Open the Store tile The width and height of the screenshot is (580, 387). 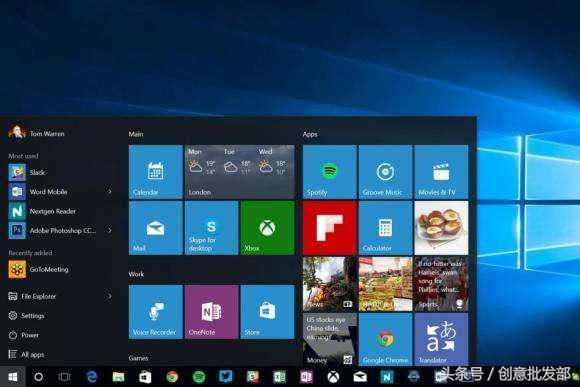coord(267,312)
